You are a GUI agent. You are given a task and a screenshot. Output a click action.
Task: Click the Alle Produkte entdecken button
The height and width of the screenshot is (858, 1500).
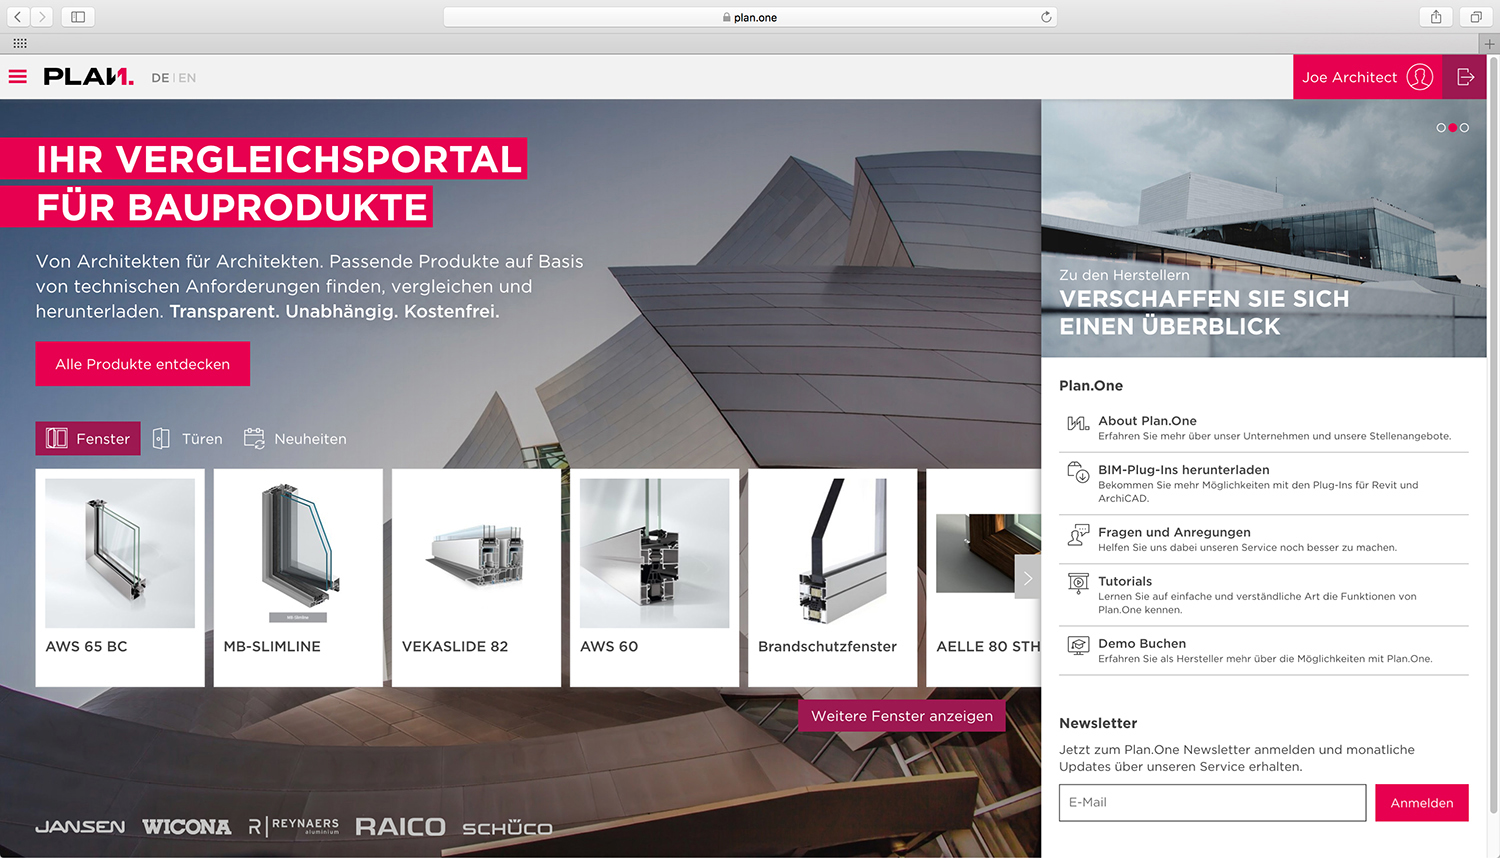142,363
